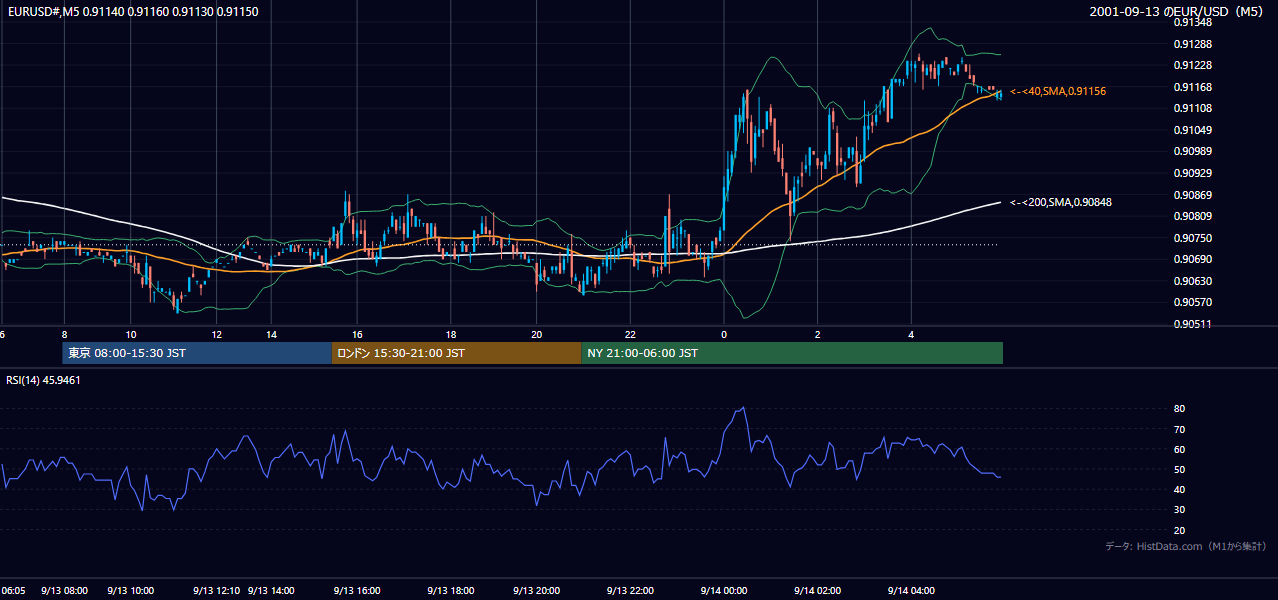Click hour label 18 under the price chart

pos(450,334)
